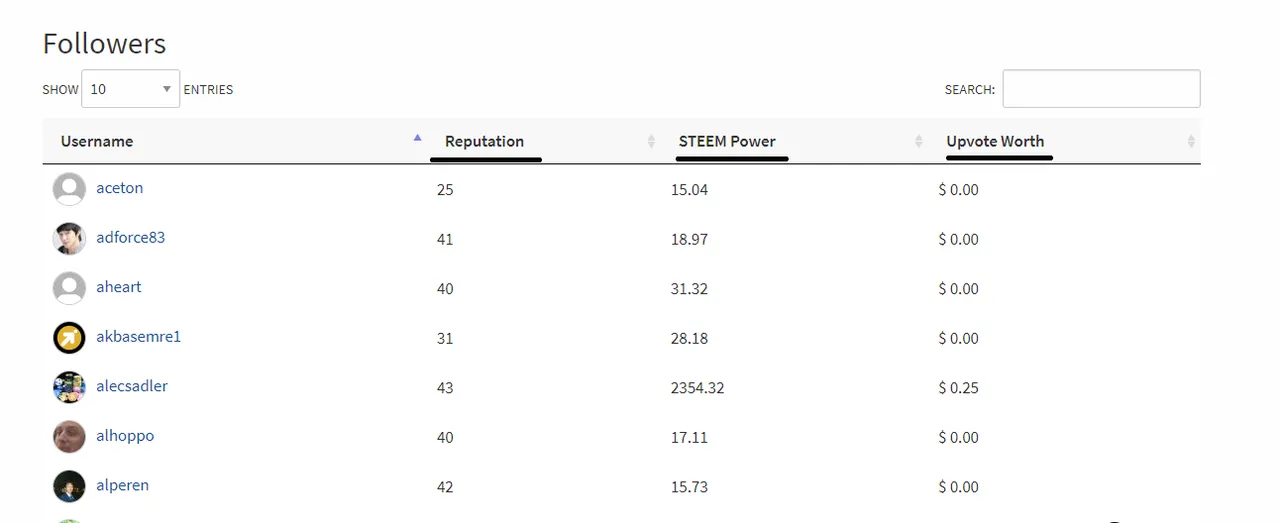Open the akbasemre1 user link

pyautogui.click(x=139, y=337)
